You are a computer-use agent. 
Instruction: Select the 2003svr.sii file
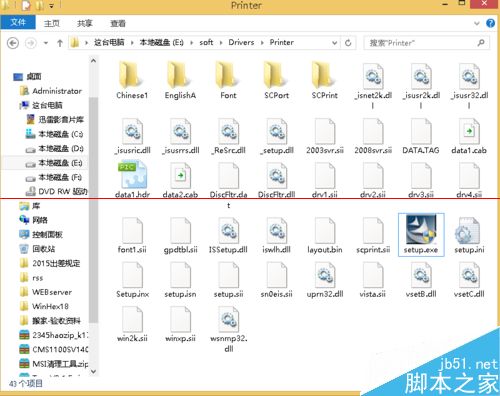coord(325,136)
